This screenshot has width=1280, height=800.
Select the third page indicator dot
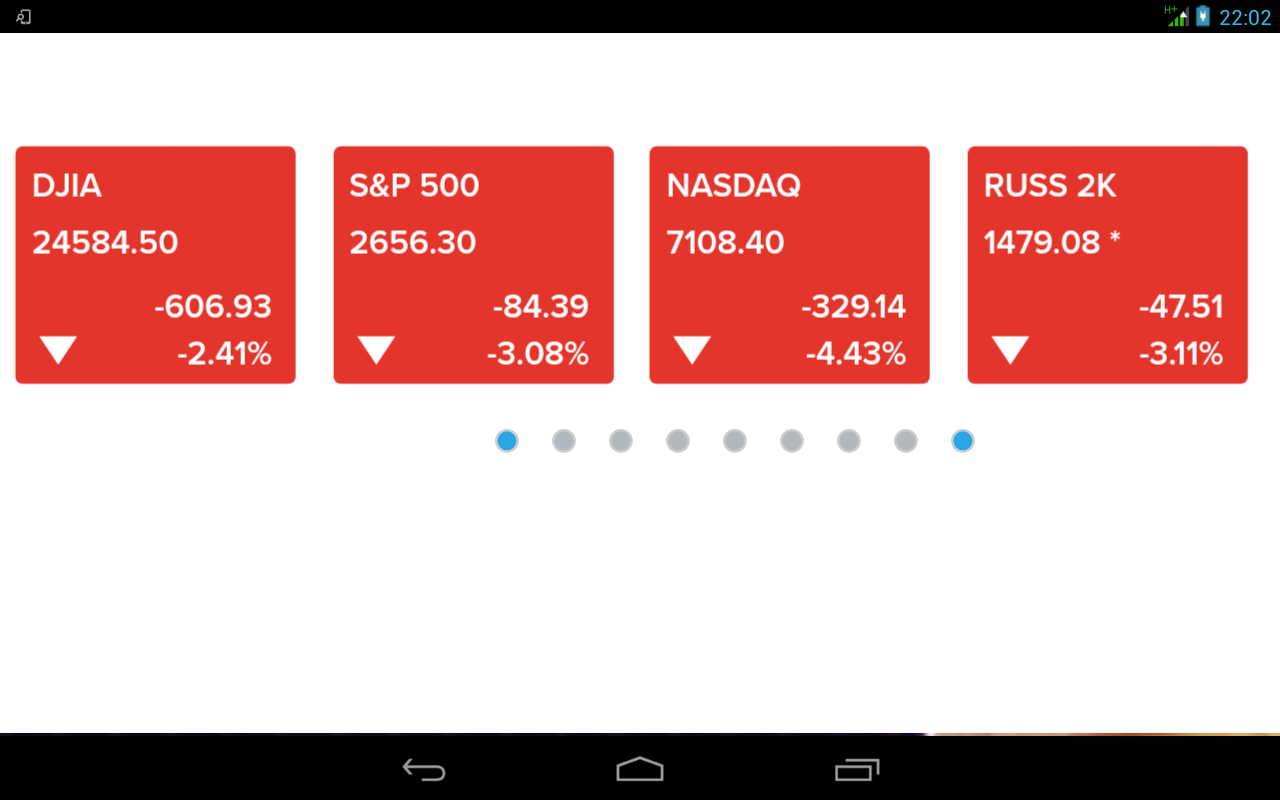[x=621, y=441]
